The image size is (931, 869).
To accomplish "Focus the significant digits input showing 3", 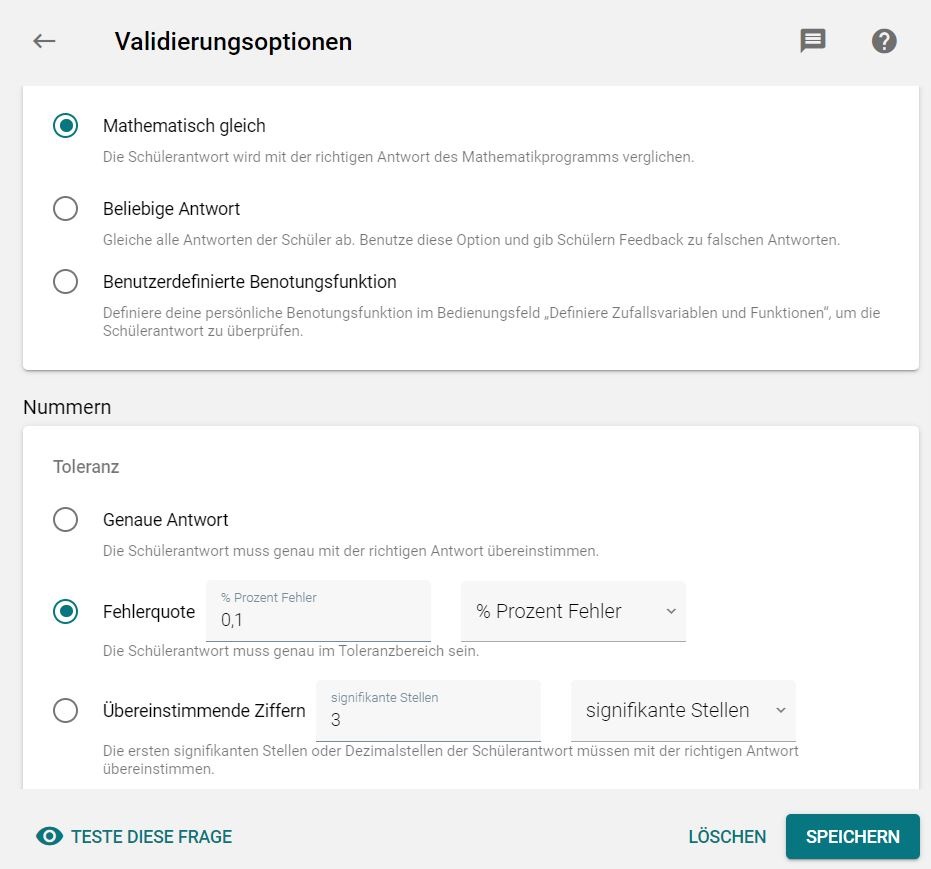I will click(428, 718).
